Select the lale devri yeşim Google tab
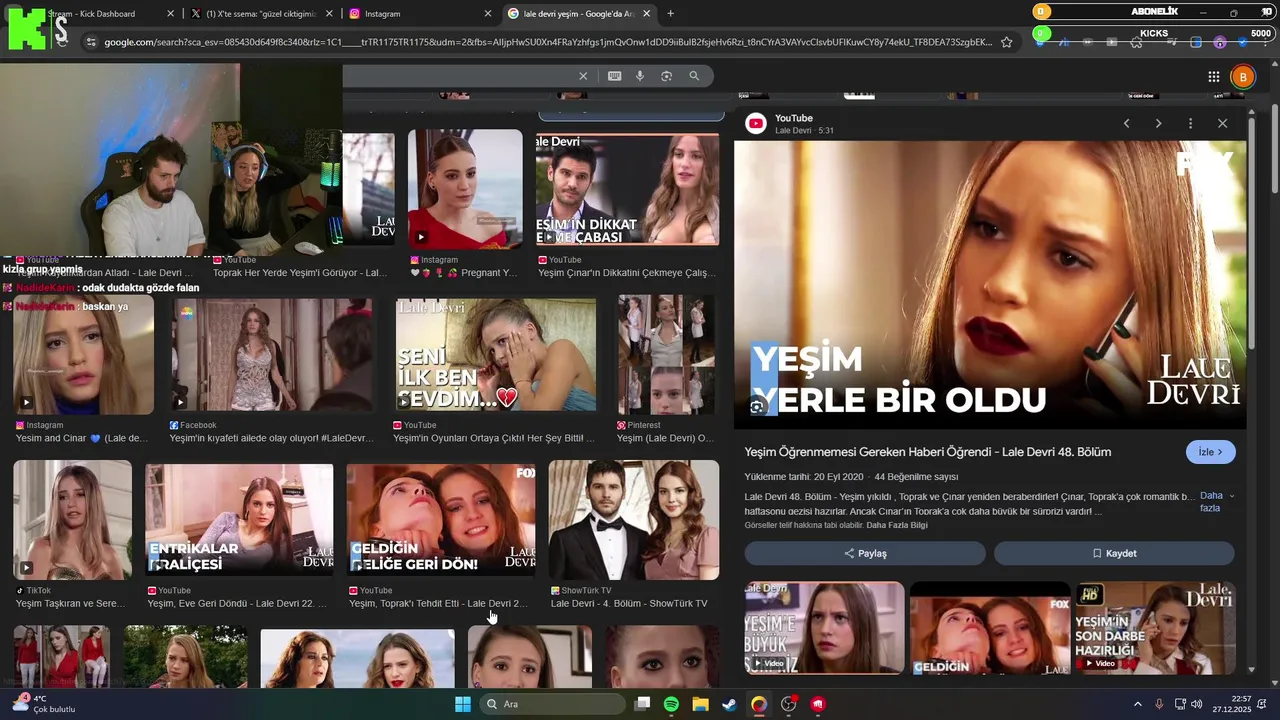The width and height of the screenshot is (1280, 720). tap(578, 14)
